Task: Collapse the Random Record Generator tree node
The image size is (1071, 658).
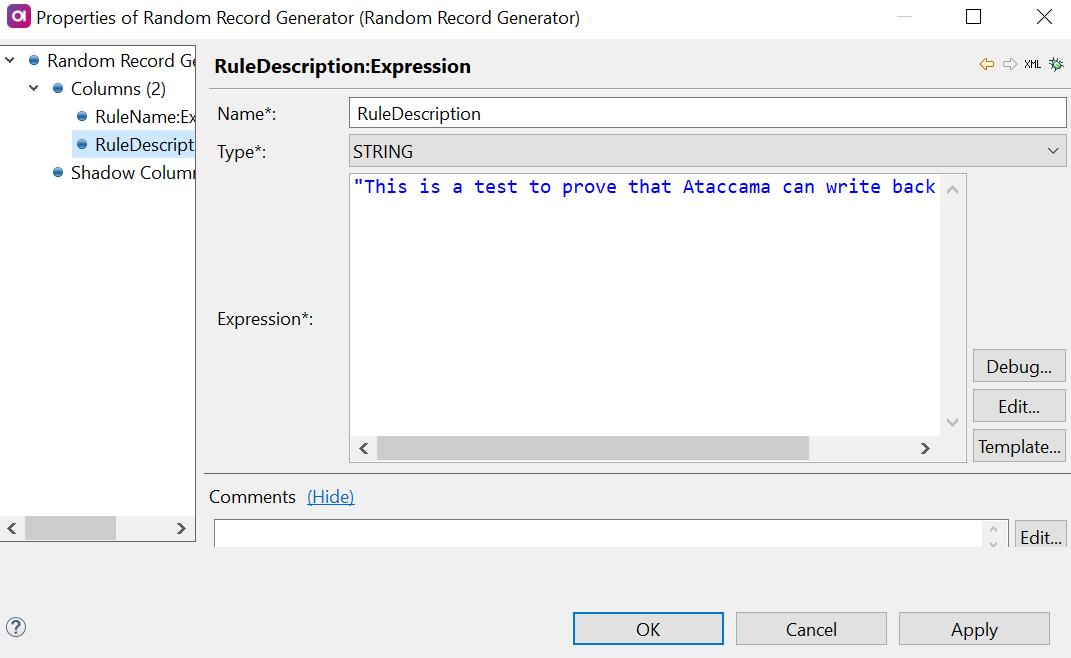Action: [x=9, y=60]
